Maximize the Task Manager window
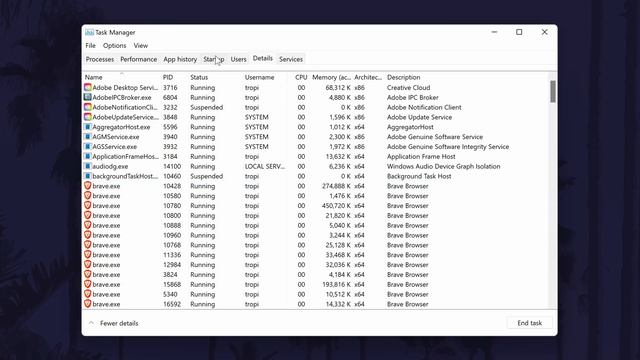The height and width of the screenshot is (360, 640). (519, 32)
